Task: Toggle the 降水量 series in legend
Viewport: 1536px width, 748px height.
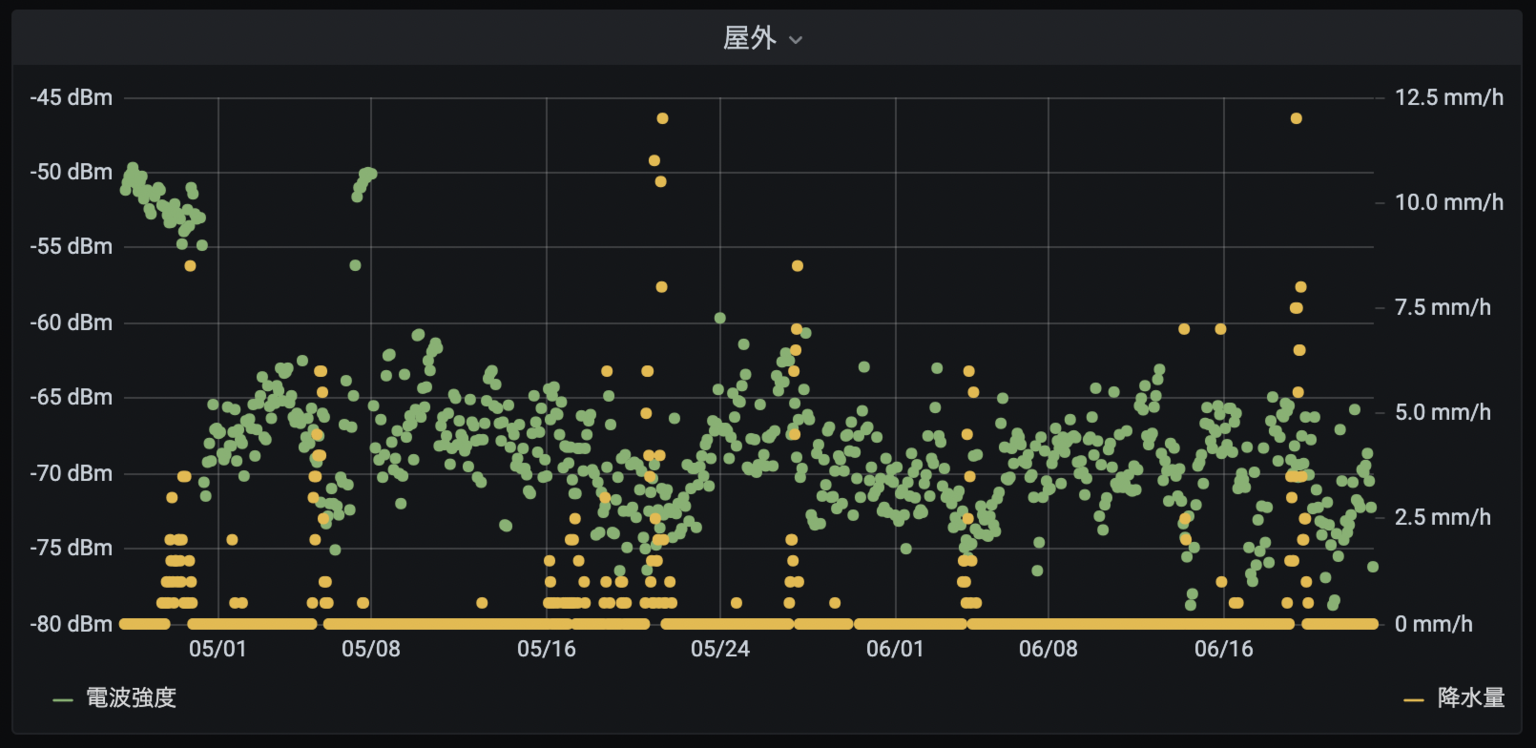Action: 1471,698
